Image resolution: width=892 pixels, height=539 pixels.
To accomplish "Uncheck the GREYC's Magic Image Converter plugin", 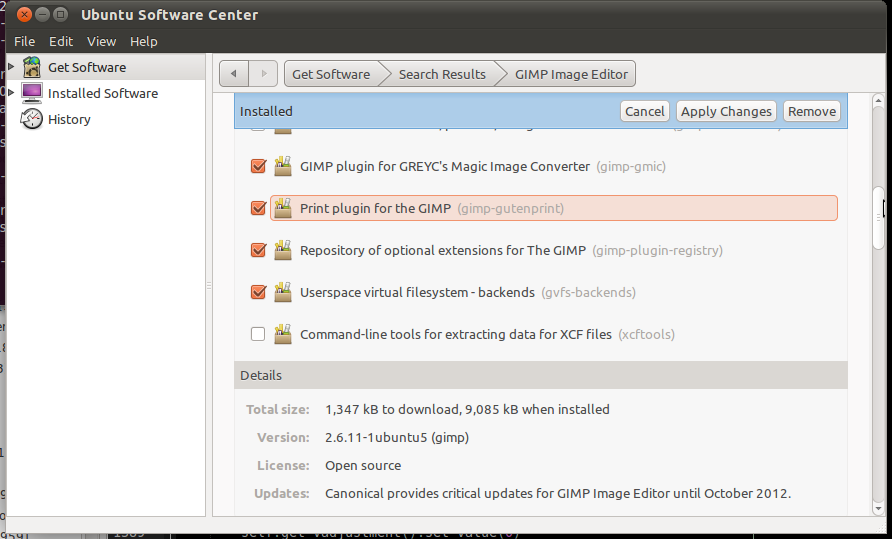I will pos(258,166).
